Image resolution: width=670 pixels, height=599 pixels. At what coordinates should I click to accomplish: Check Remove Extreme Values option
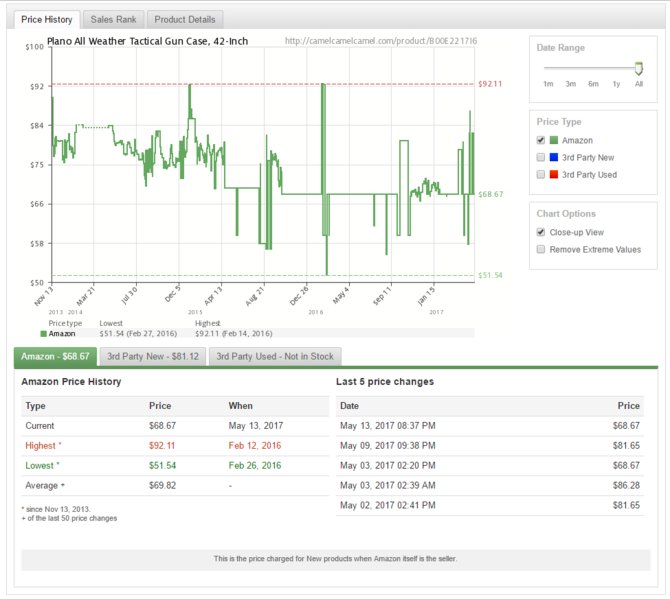[x=541, y=249]
